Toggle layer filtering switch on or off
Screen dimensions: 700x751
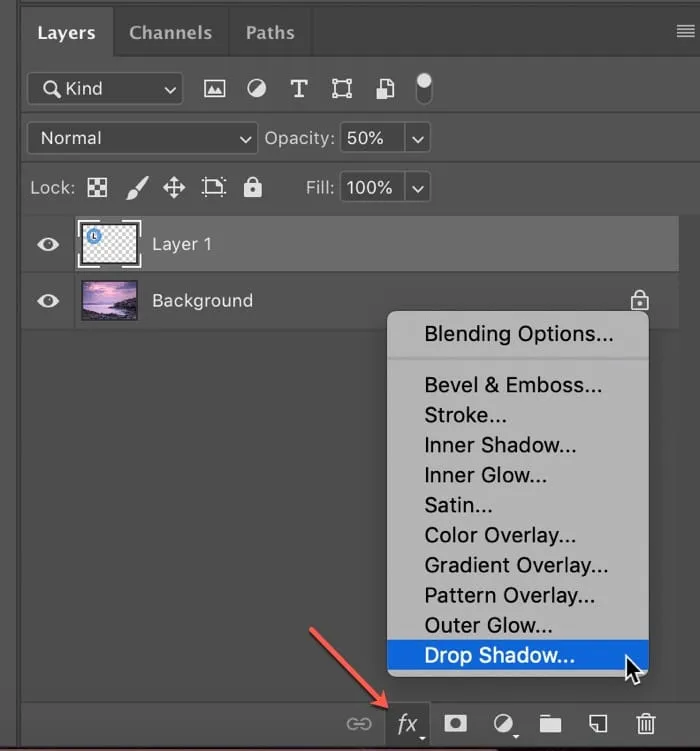pyautogui.click(x=424, y=87)
